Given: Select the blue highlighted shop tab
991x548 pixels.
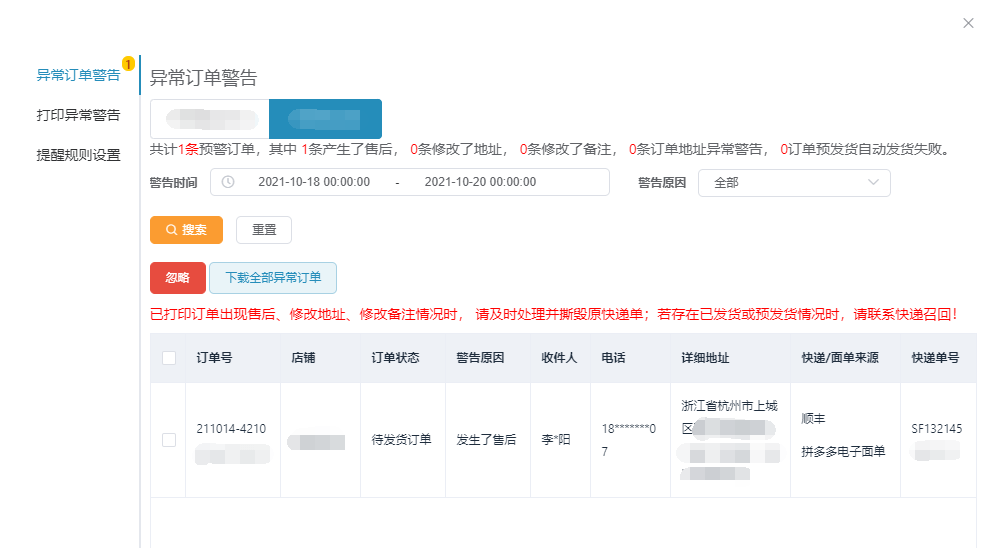Looking at the screenshot, I should click(325, 119).
